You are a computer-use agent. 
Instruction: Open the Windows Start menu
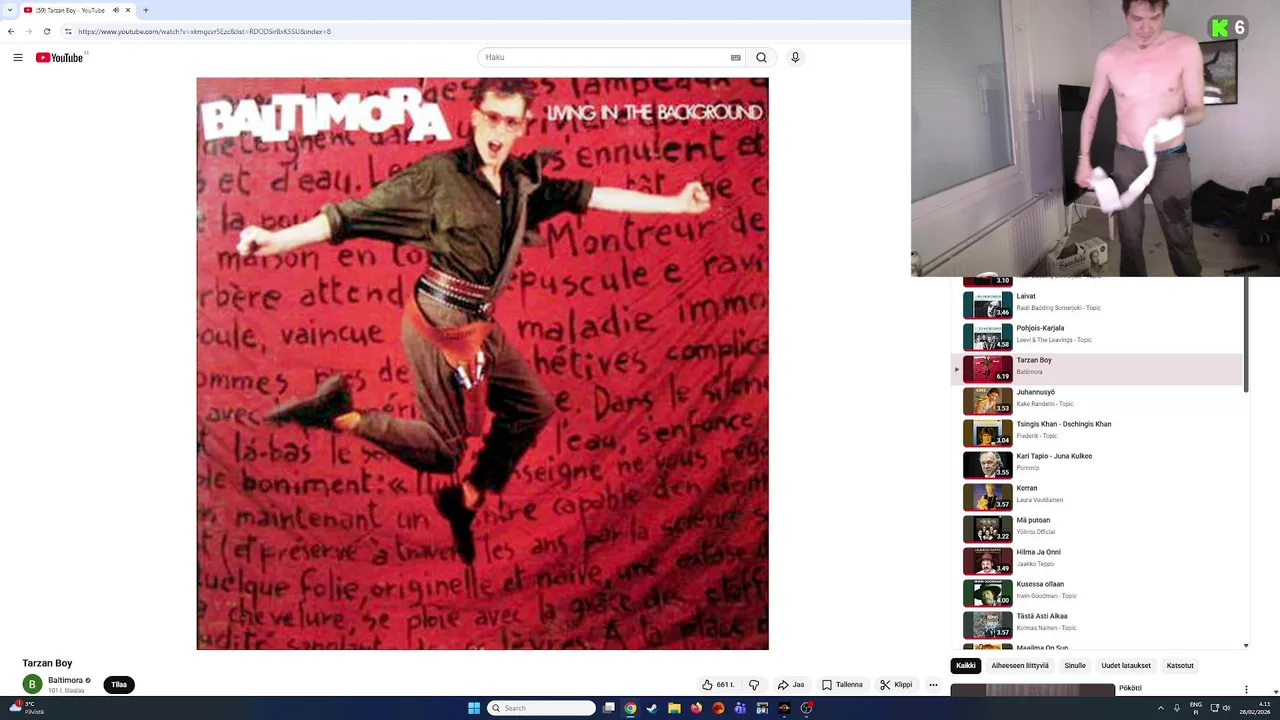coord(474,708)
